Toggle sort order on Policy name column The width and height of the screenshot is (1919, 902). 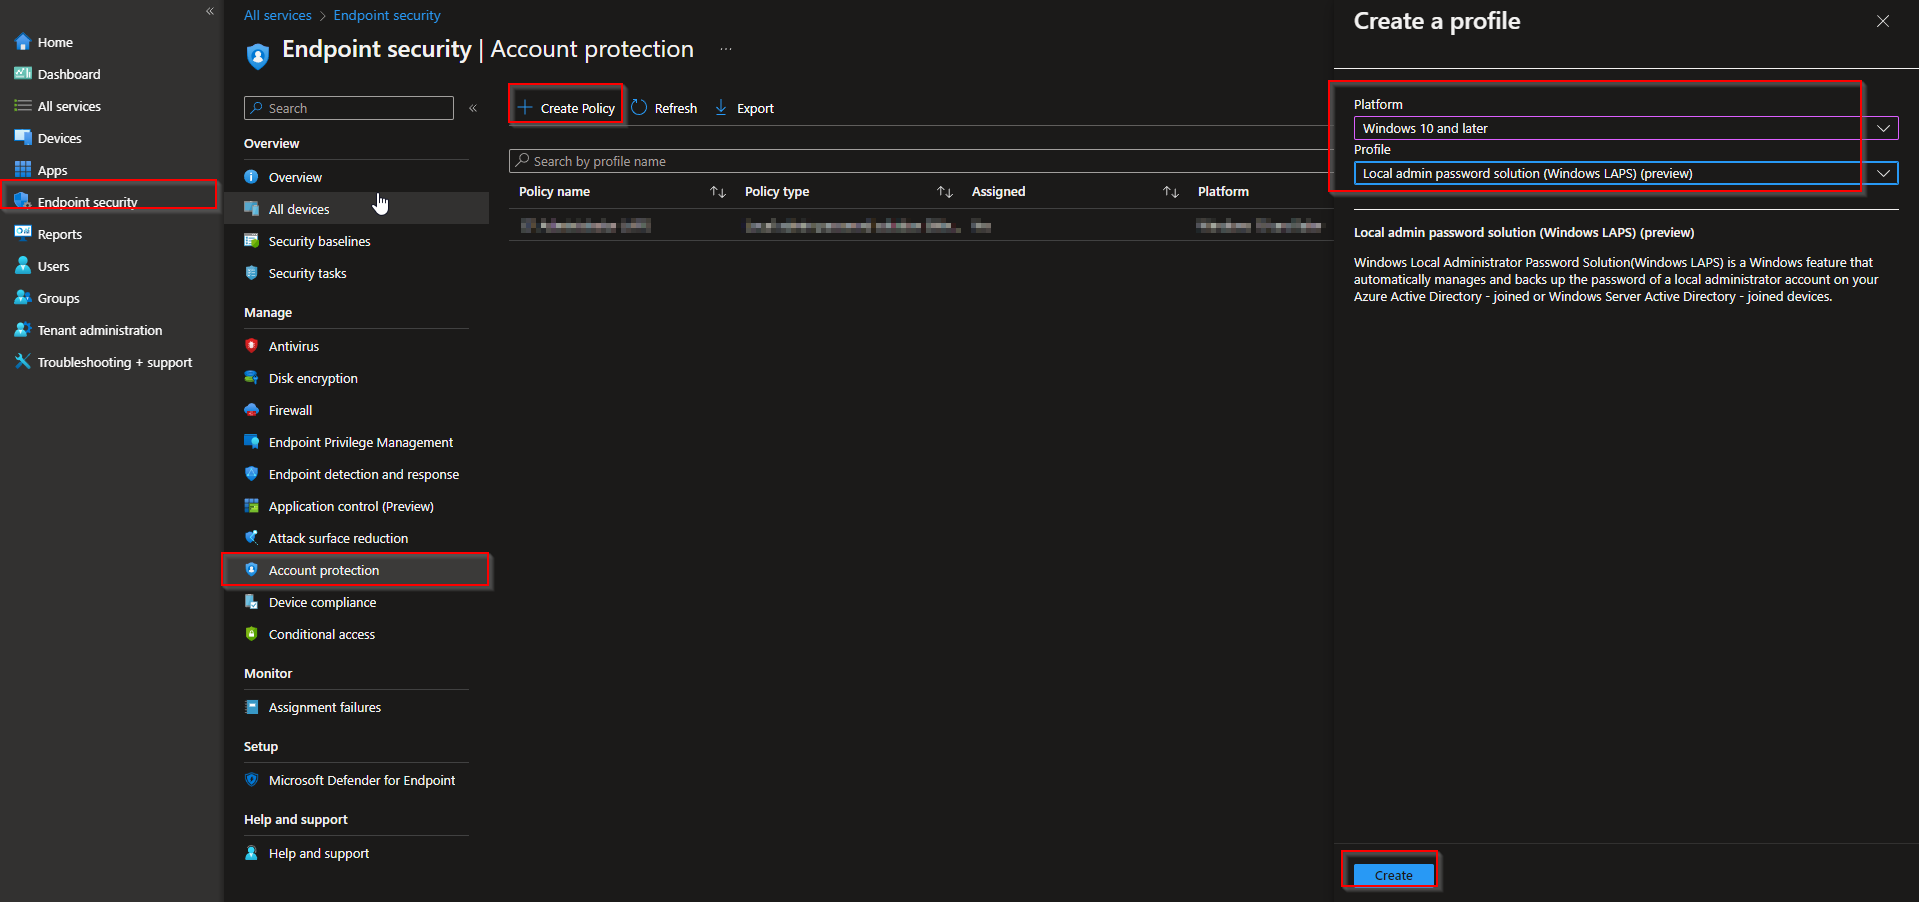pos(717,191)
